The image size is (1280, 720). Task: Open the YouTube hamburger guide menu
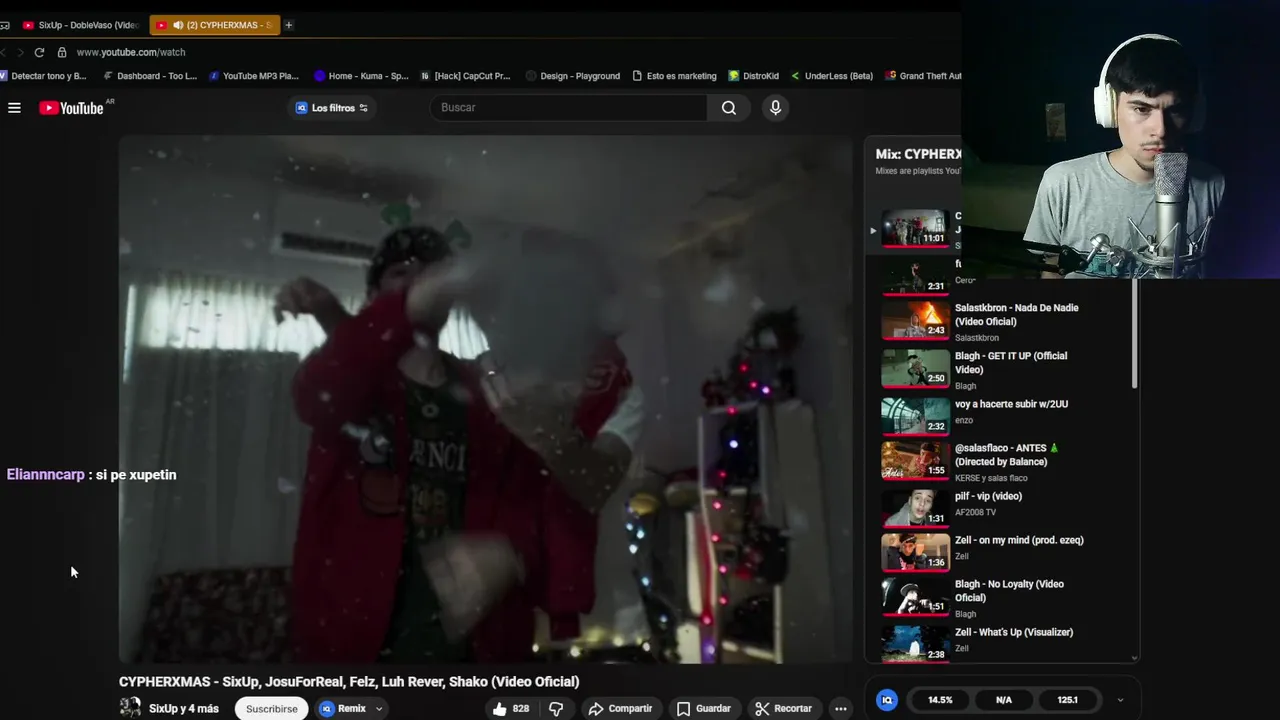pyautogui.click(x=14, y=108)
